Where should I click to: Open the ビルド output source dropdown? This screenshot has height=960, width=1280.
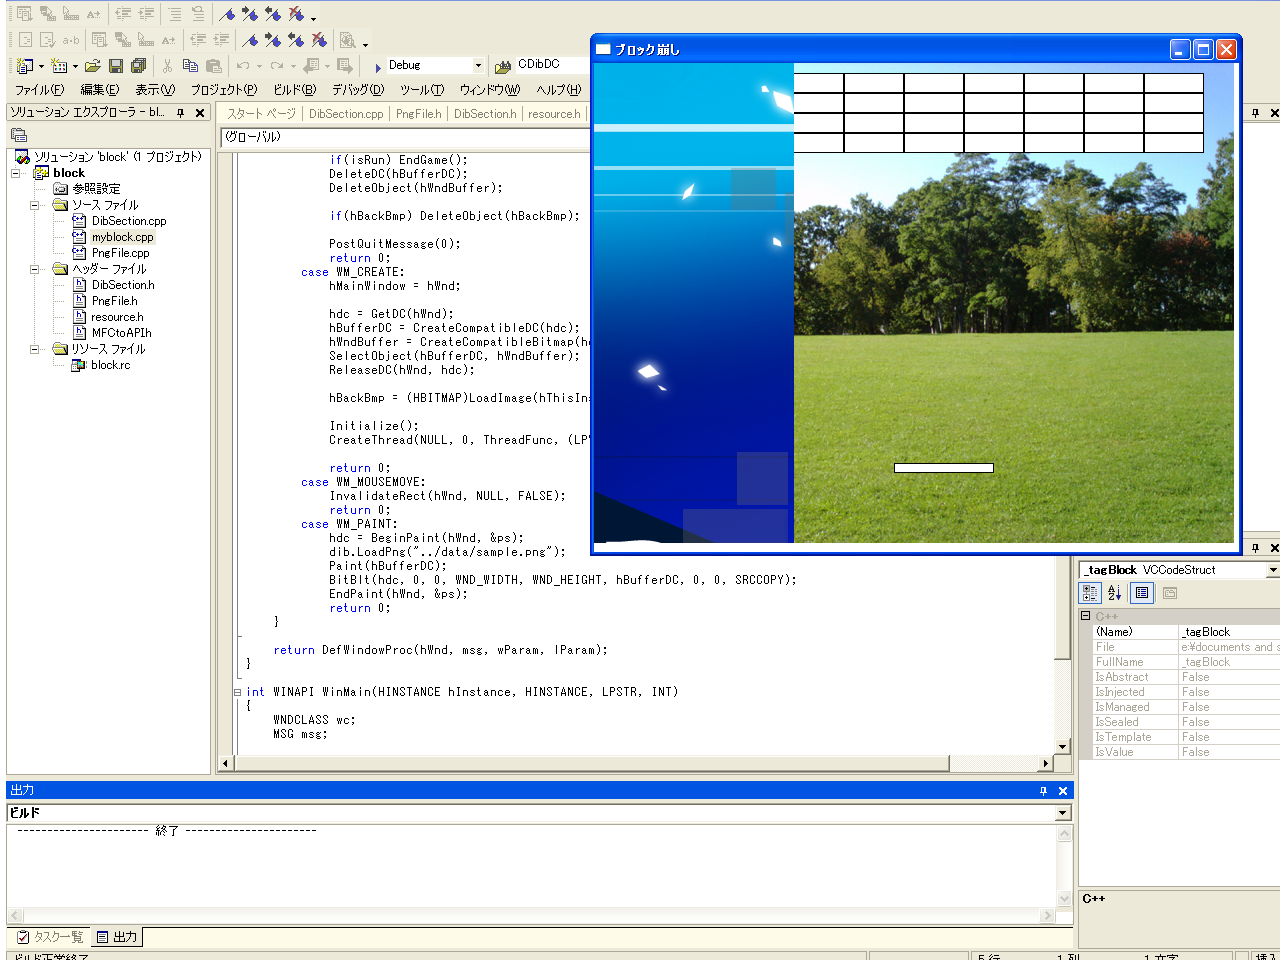pos(1063,813)
